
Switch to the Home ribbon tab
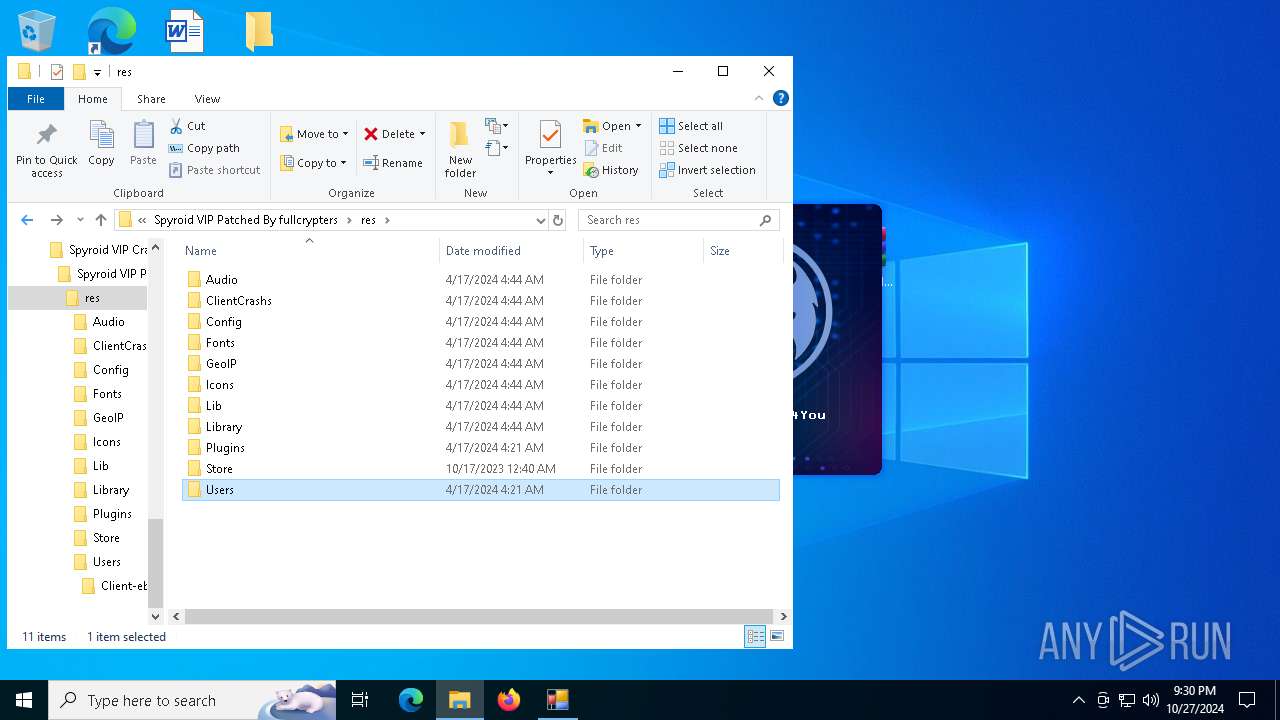coord(93,99)
